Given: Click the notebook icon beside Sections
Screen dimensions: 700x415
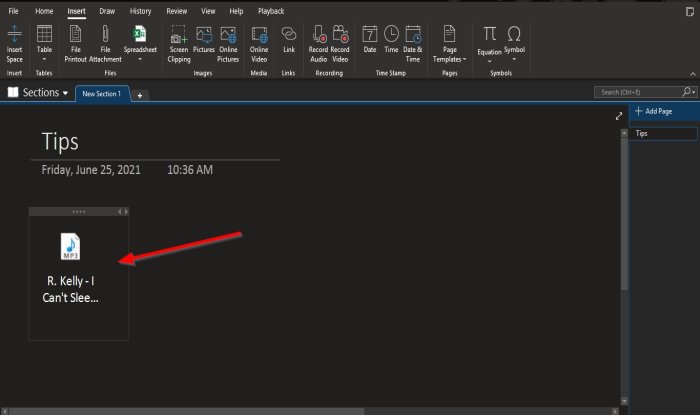Looking at the screenshot, I should tap(13, 92).
